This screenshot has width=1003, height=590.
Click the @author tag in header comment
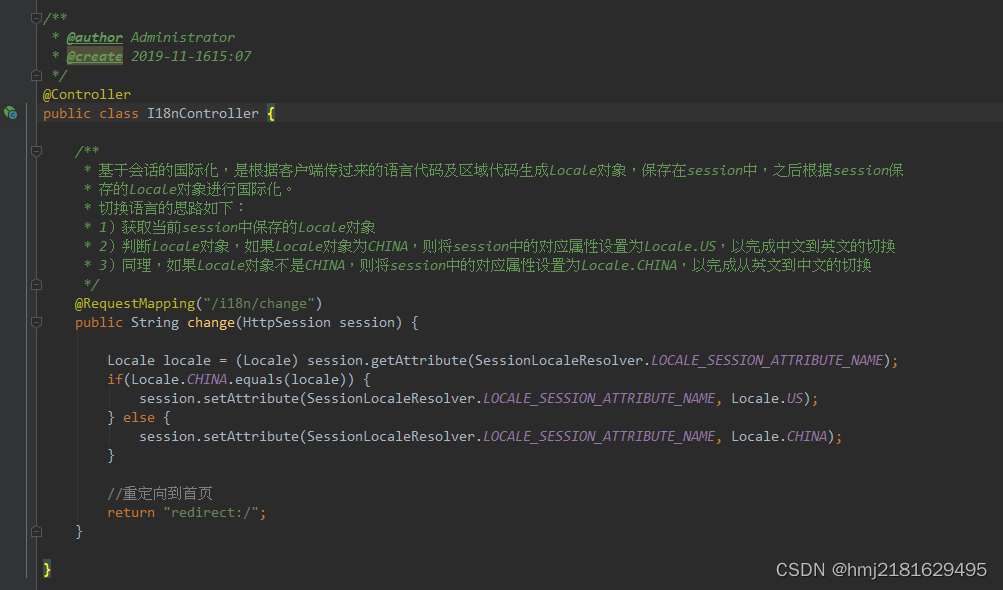(x=95, y=37)
